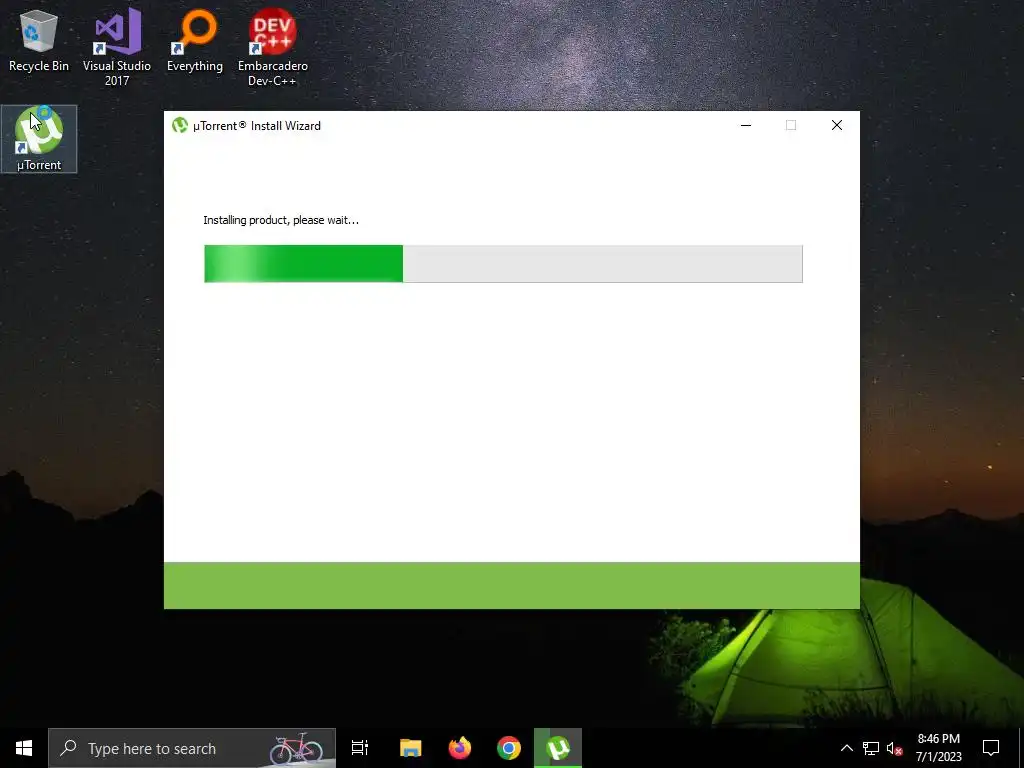Open the muted volume tray icon

pyautogui.click(x=895, y=748)
